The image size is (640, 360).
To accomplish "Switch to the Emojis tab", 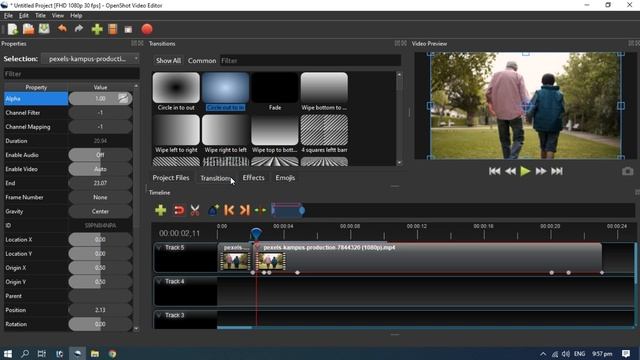I will coord(285,178).
